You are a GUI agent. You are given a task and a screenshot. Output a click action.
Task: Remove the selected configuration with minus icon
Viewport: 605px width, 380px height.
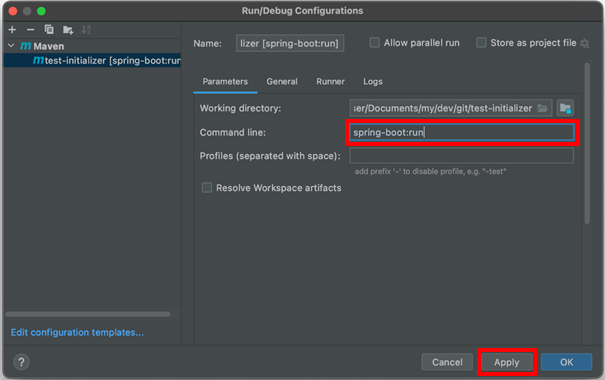(30, 30)
